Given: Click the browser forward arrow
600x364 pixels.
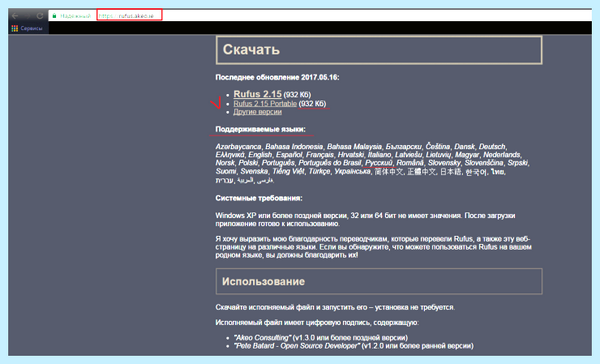Looking at the screenshot, I should click(28, 16).
